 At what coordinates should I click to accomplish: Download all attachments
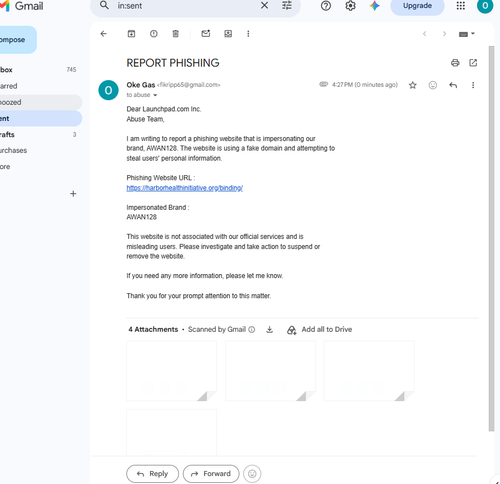(x=269, y=330)
